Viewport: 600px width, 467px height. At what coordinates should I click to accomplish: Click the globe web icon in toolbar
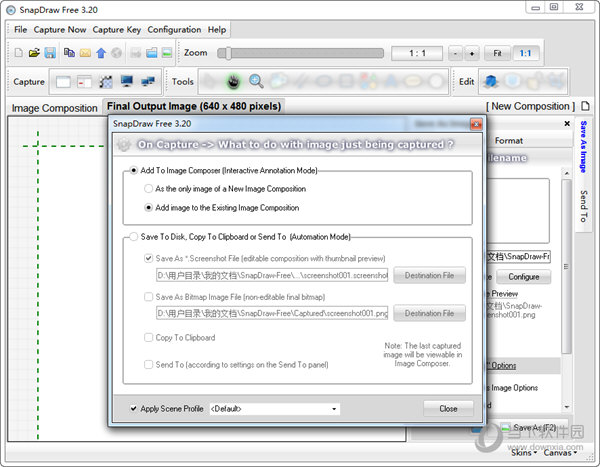tap(117, 52)
